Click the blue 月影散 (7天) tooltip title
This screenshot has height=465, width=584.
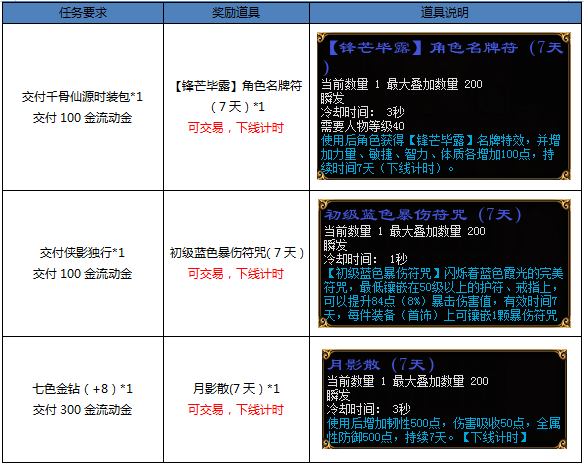coord(381,364)
